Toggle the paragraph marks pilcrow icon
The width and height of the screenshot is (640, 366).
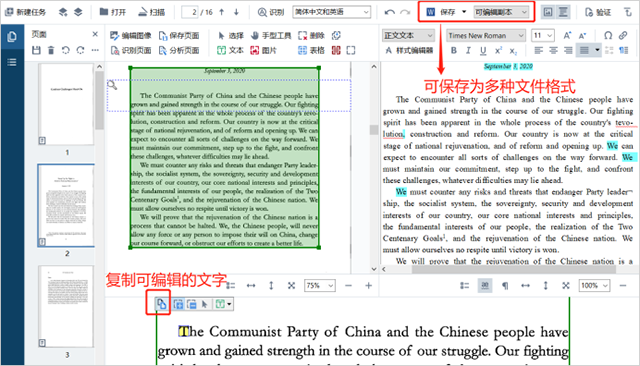tap(505, 286)
